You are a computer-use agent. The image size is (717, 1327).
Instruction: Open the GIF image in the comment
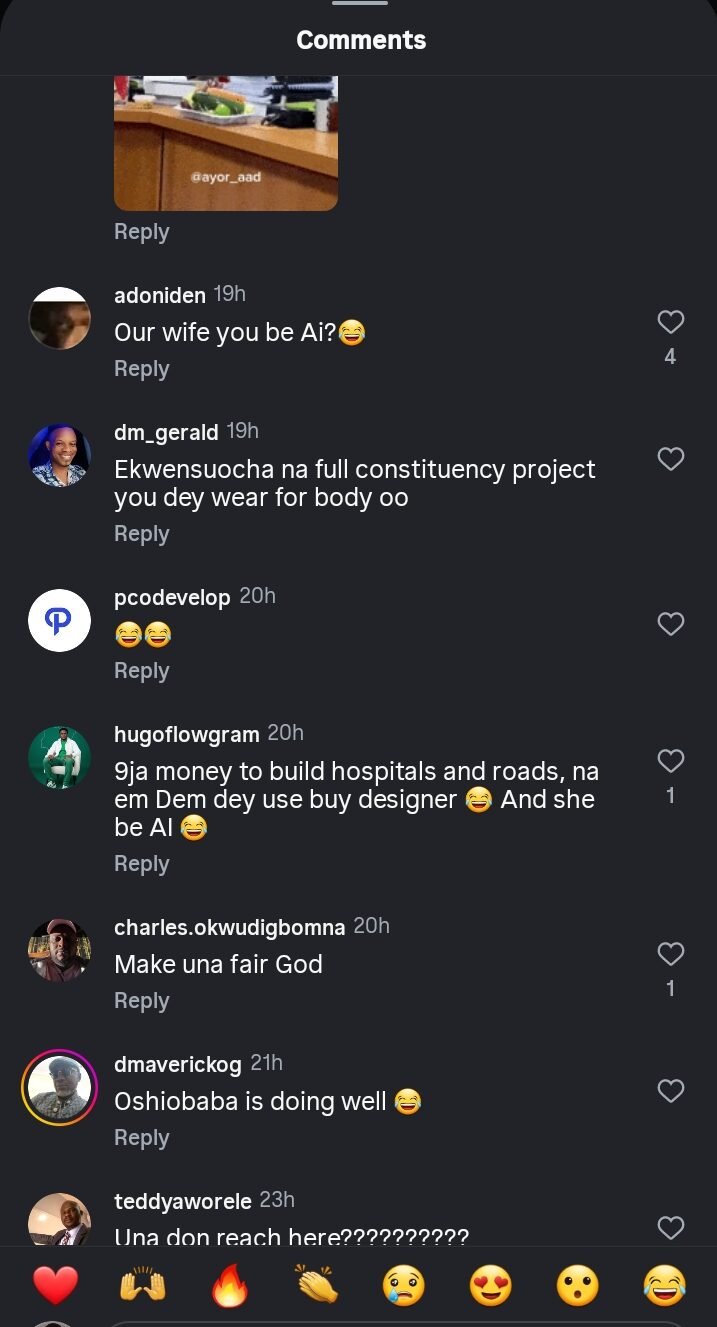225,143
